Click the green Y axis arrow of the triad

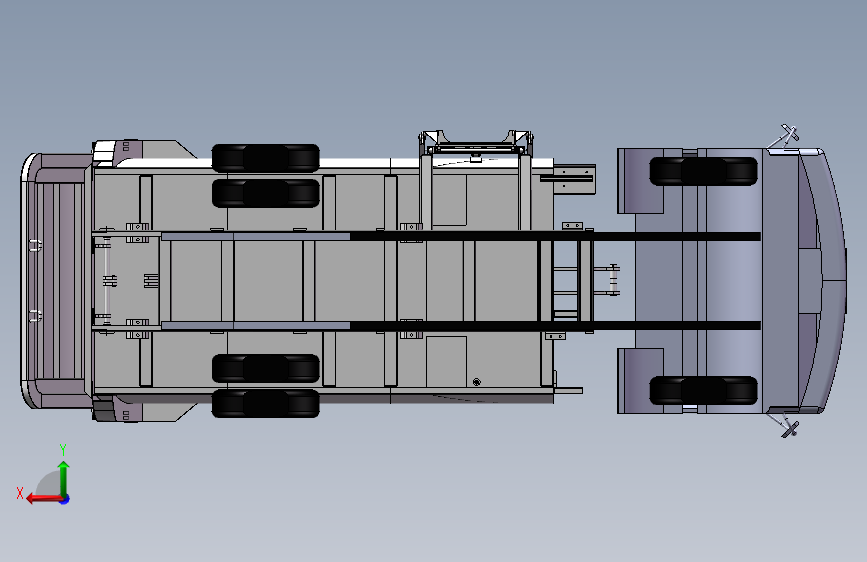tap(64, 478)
